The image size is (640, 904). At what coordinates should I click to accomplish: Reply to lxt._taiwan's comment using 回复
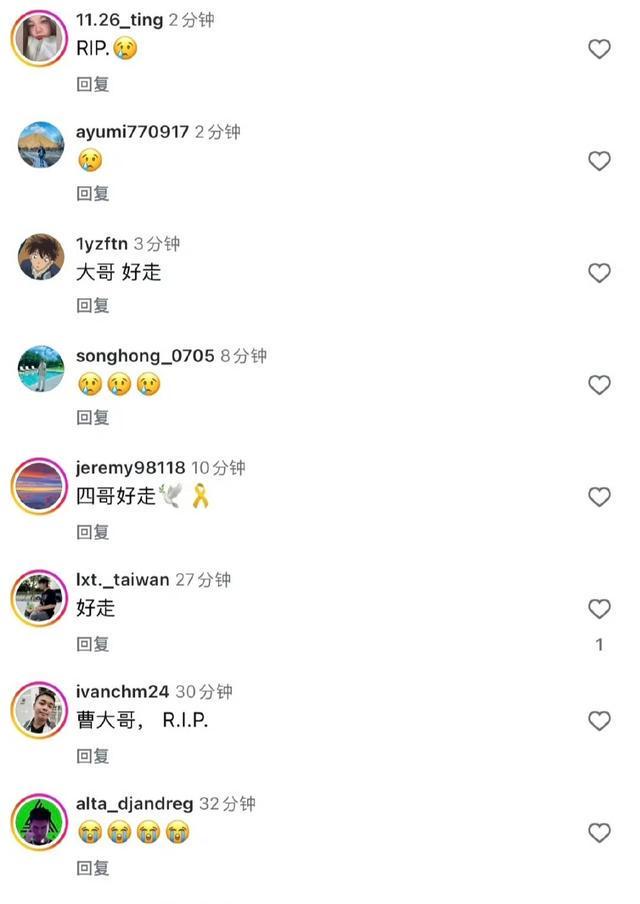[x=91, y=642]
